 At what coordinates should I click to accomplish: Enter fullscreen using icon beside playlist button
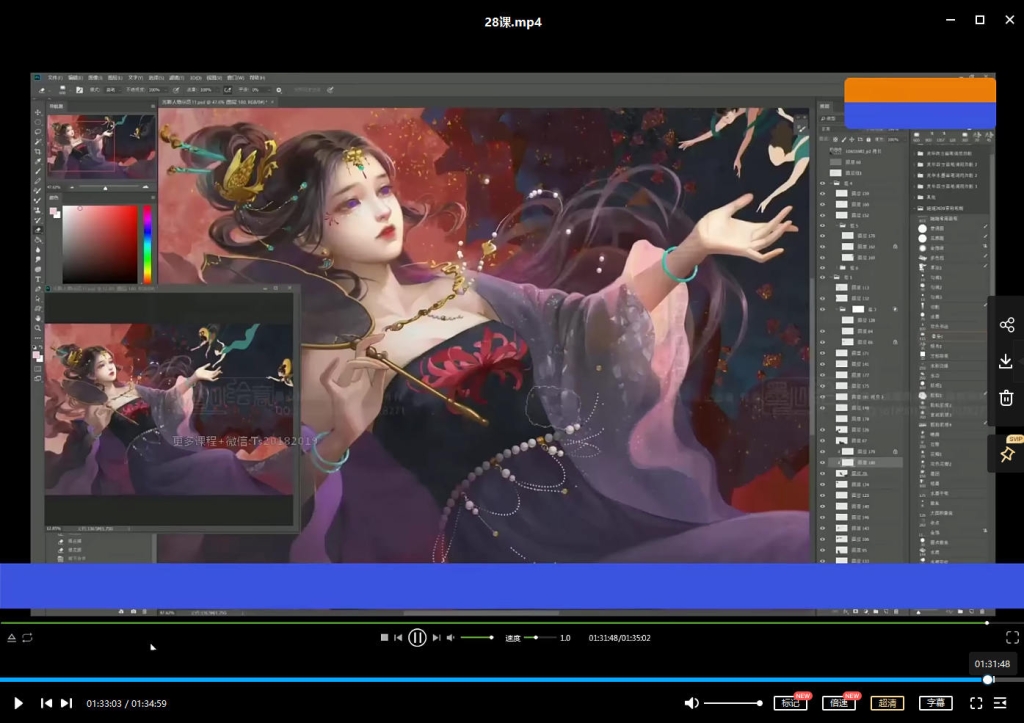pyautogui.click(x=976, y=703)
